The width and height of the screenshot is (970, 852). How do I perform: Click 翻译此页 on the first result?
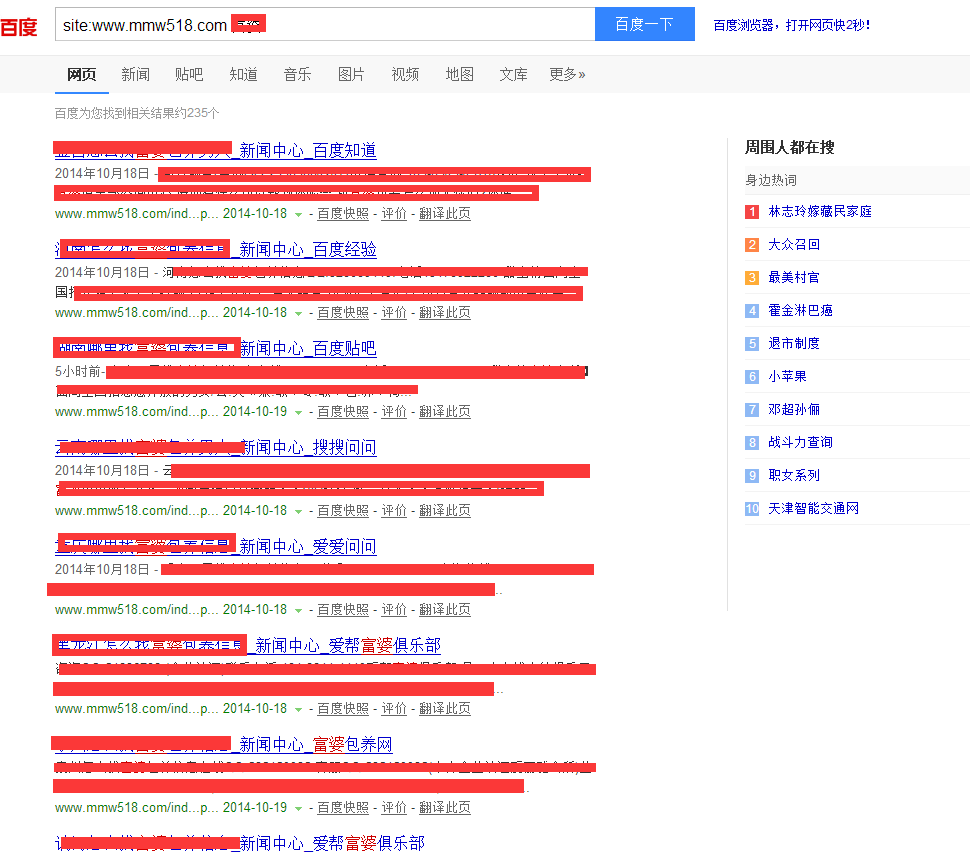pyautogui.click(x=444, y=213)
